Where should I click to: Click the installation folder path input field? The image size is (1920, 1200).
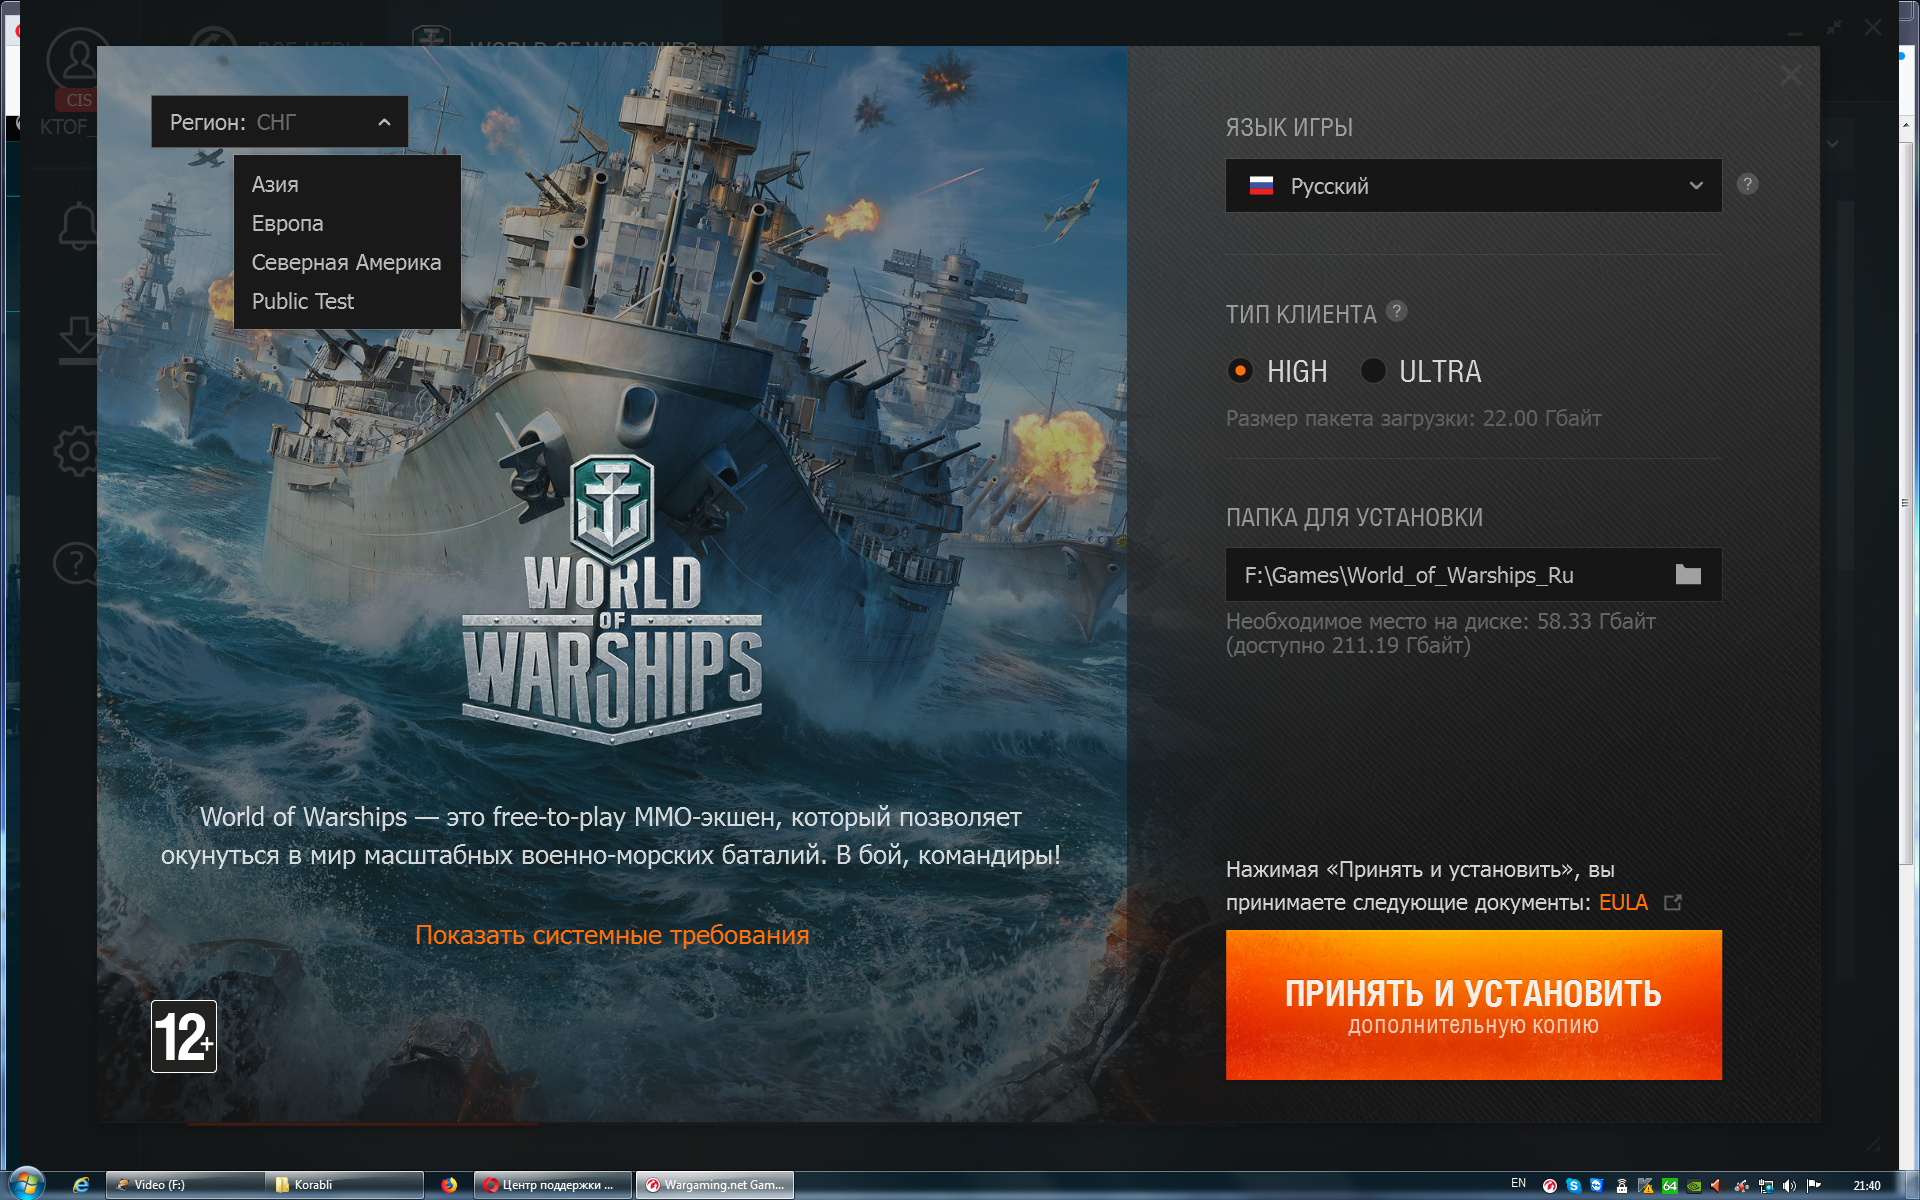pyautogui.click(x=1451, y=574)
